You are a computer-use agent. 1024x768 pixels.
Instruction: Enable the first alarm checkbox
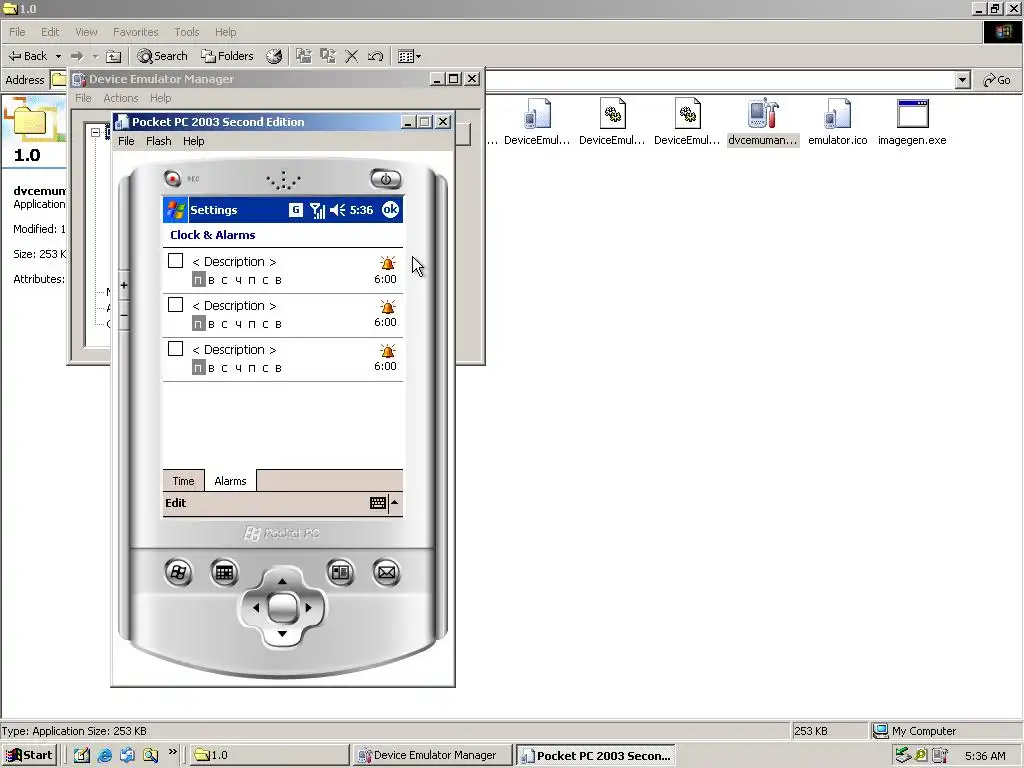click(175, 261)
